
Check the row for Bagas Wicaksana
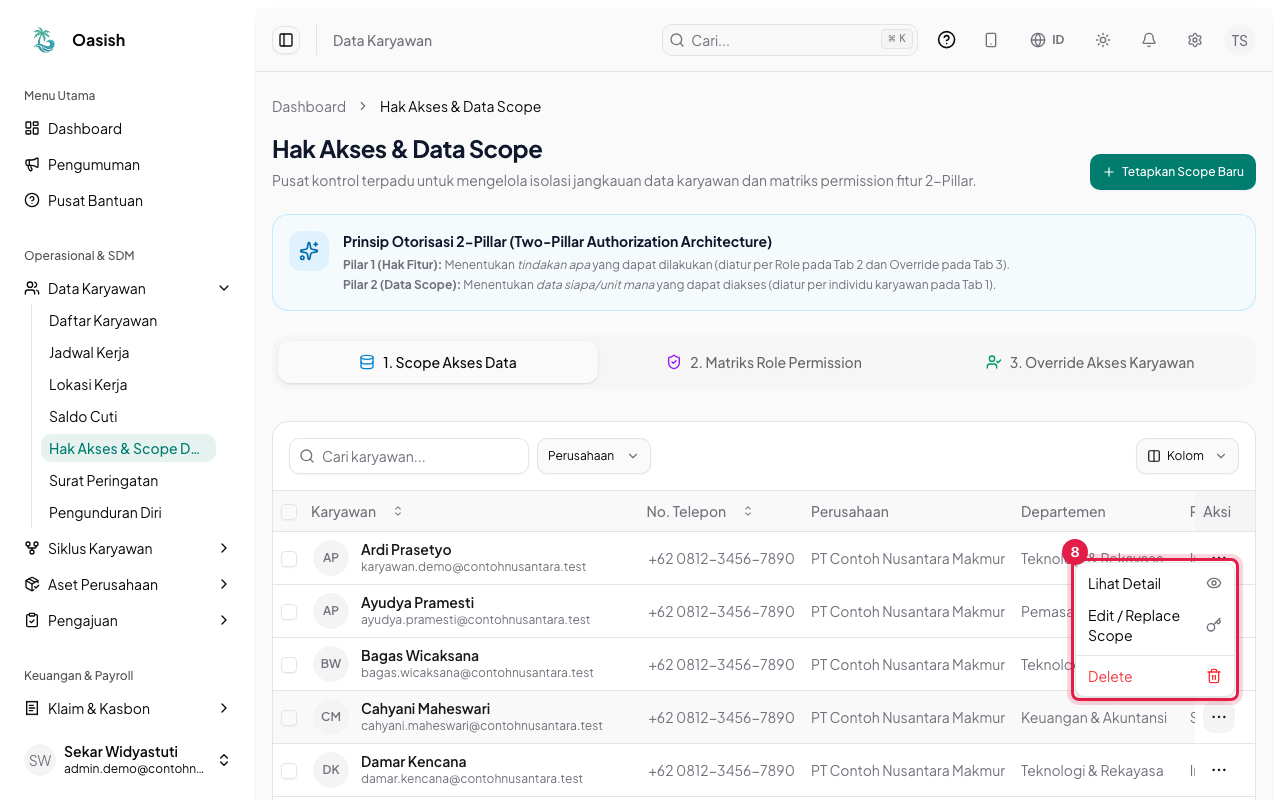point(289,664)
